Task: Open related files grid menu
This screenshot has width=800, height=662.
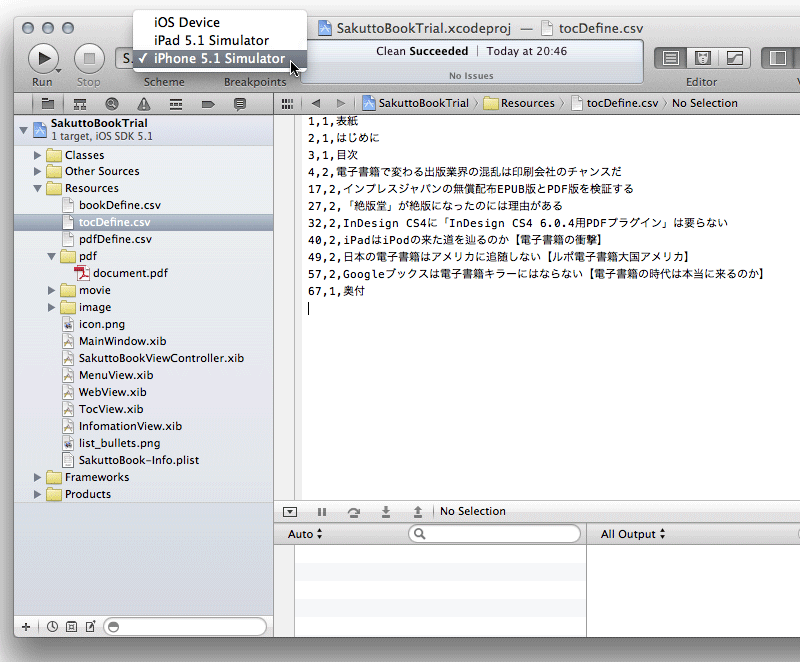Action: pos(287,104)
